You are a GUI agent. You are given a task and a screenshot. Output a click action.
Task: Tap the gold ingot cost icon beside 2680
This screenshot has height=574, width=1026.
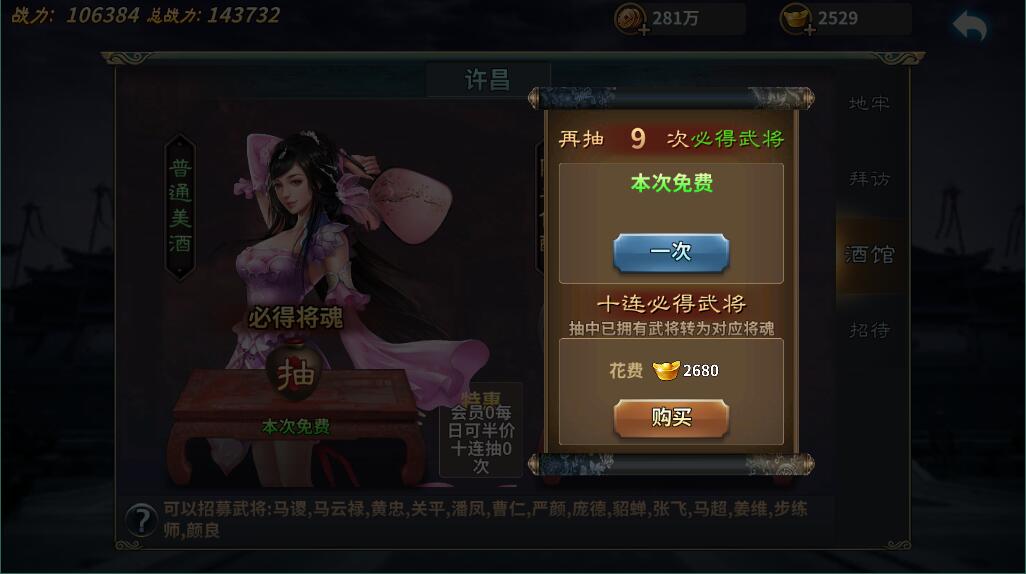[x=666, y=370]
